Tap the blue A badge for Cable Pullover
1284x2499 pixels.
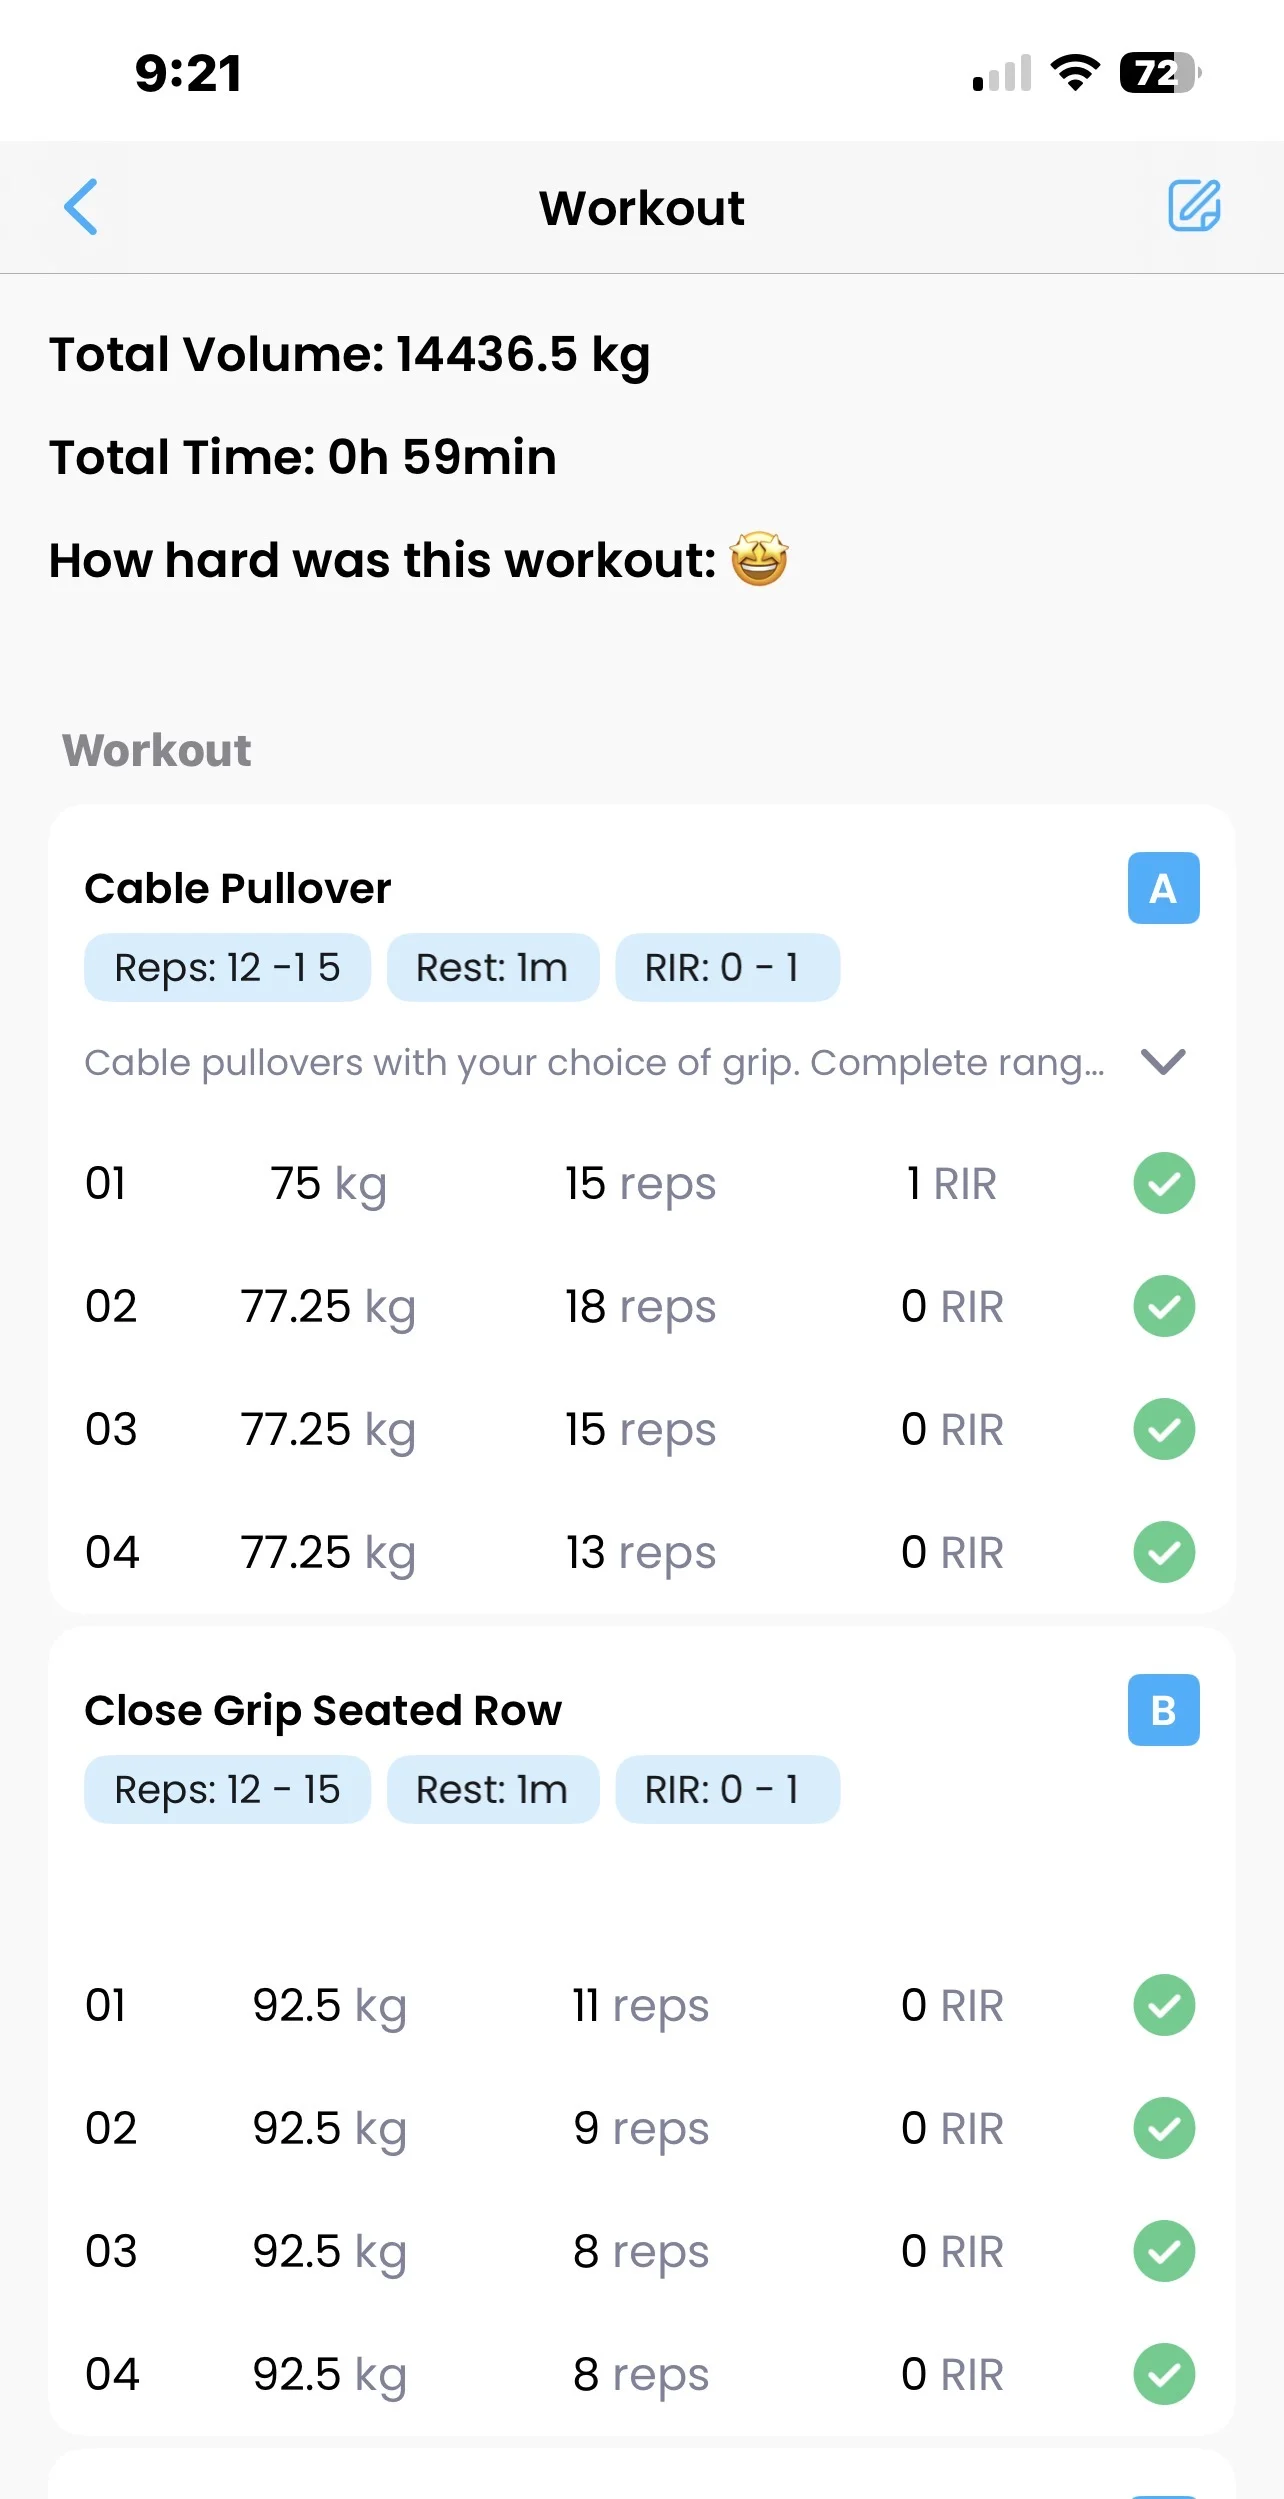1163,888
